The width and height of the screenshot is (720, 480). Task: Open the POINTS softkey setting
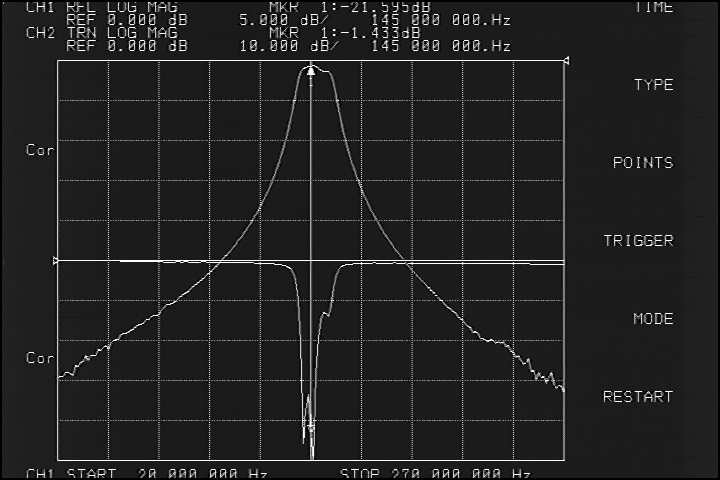(642, 163)
